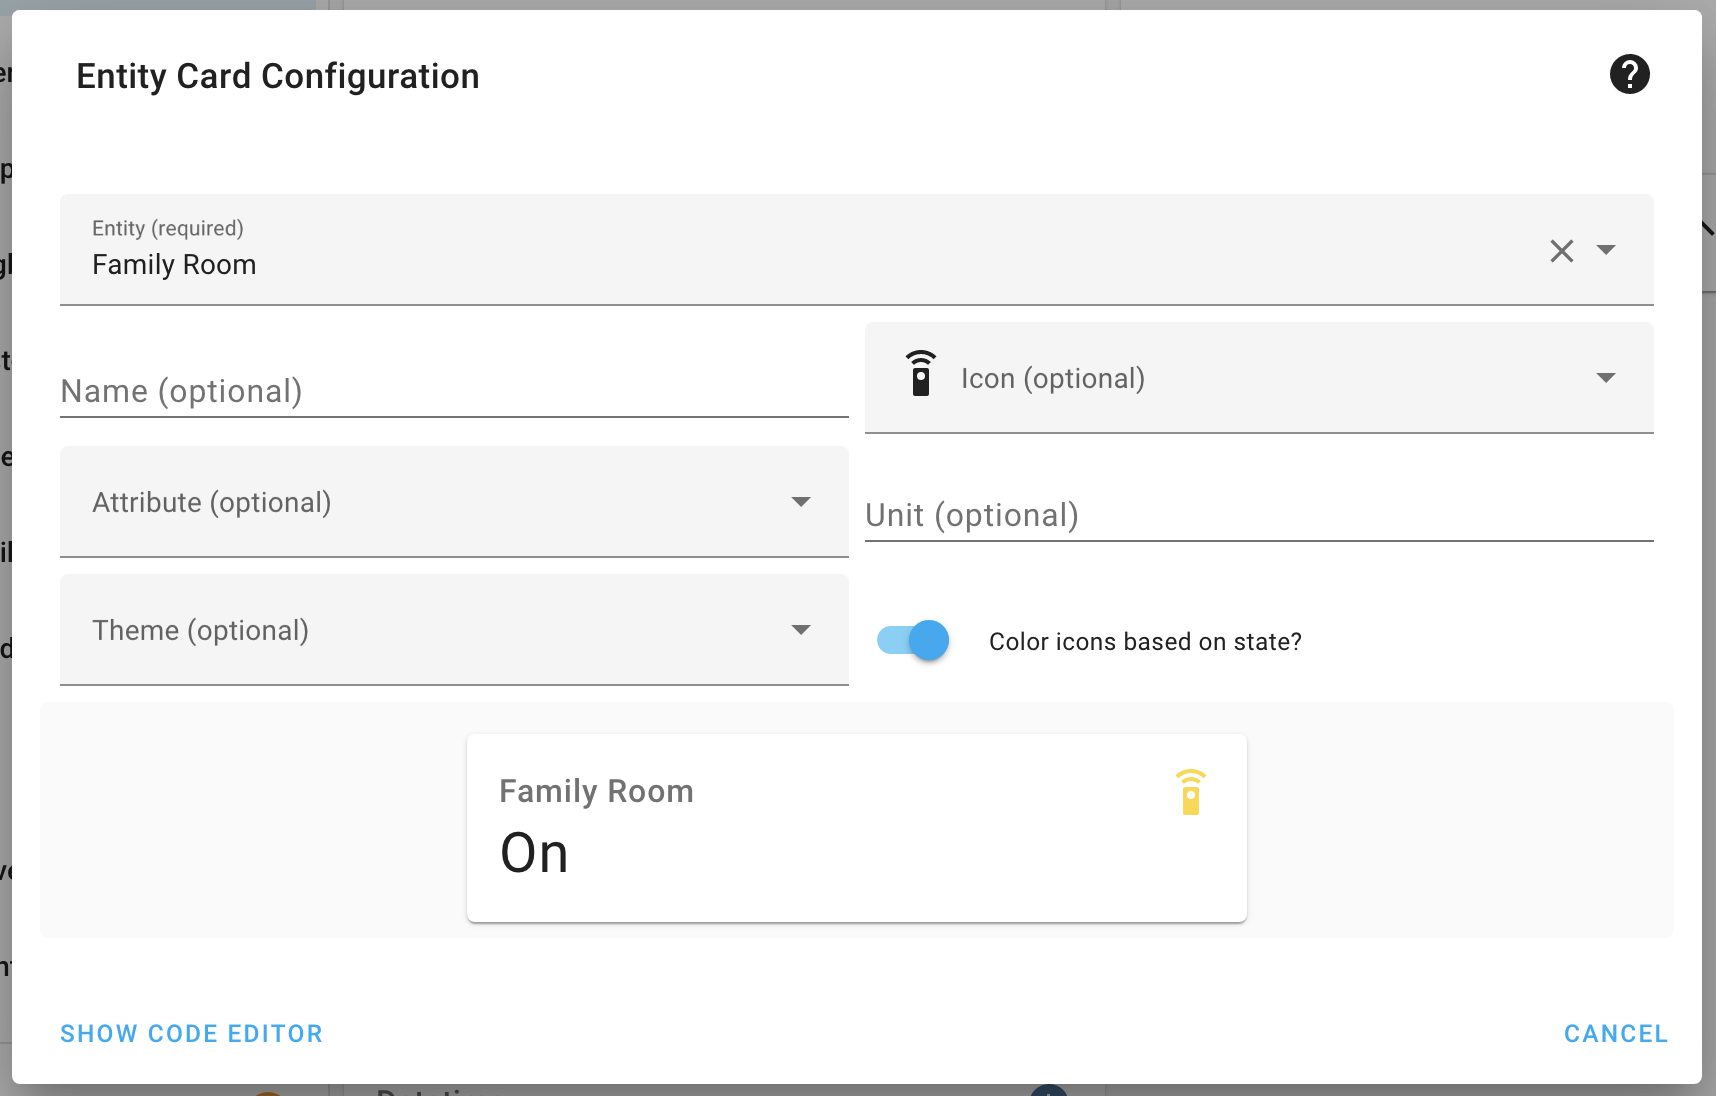Expand the Icon picker dropdown arrow

[x=1606, y=378]
